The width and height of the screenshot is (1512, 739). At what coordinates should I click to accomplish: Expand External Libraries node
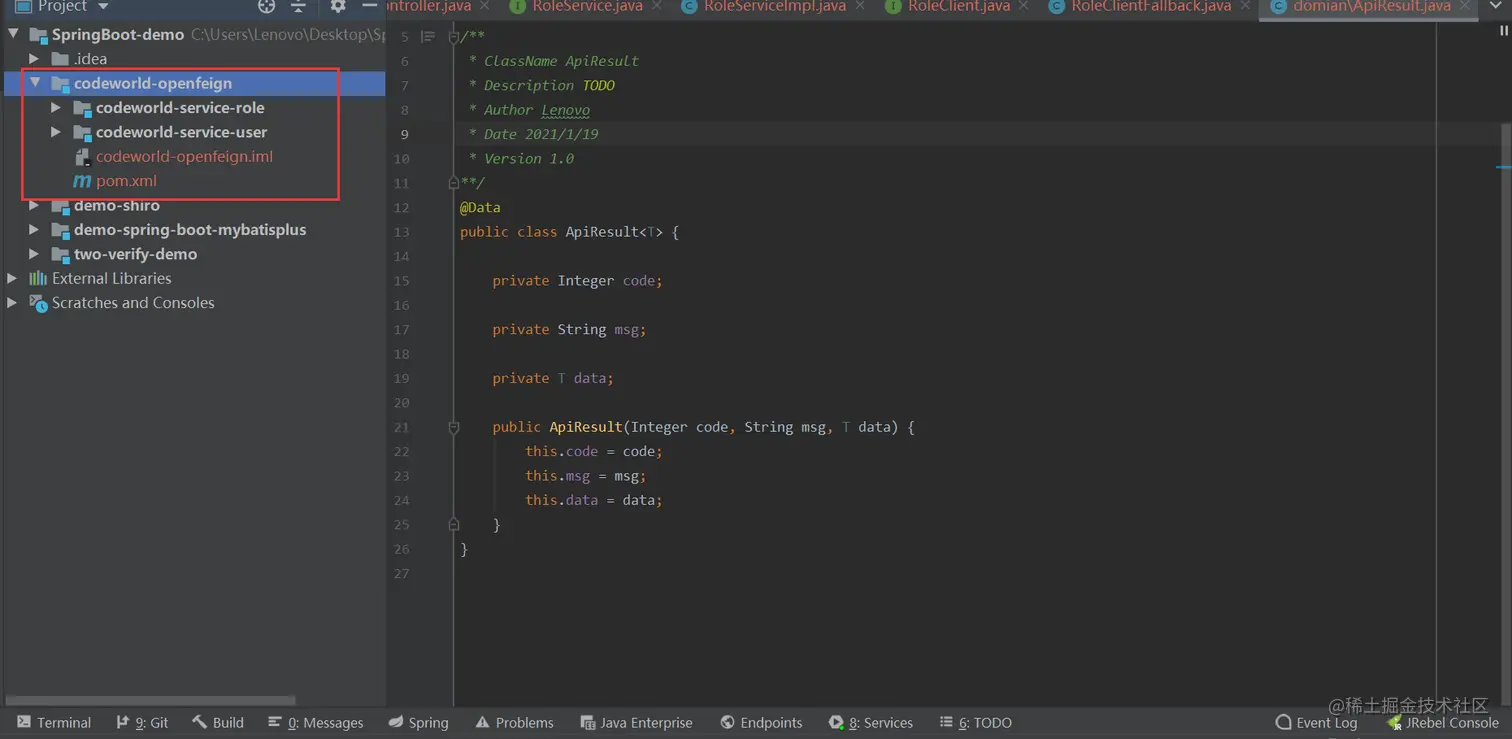[x=12, y=278]
